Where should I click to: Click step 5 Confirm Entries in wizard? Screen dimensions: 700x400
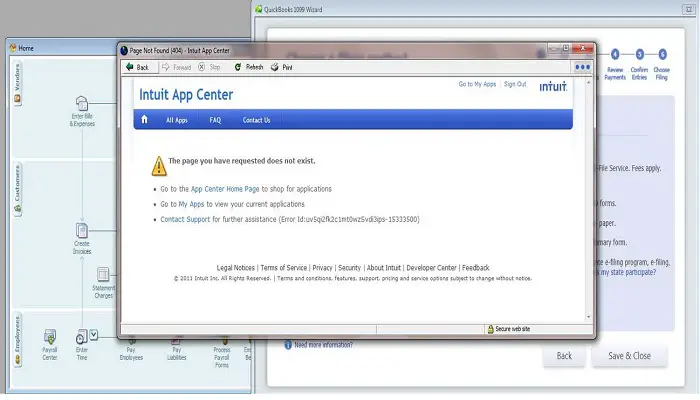[x=639, y=54]
